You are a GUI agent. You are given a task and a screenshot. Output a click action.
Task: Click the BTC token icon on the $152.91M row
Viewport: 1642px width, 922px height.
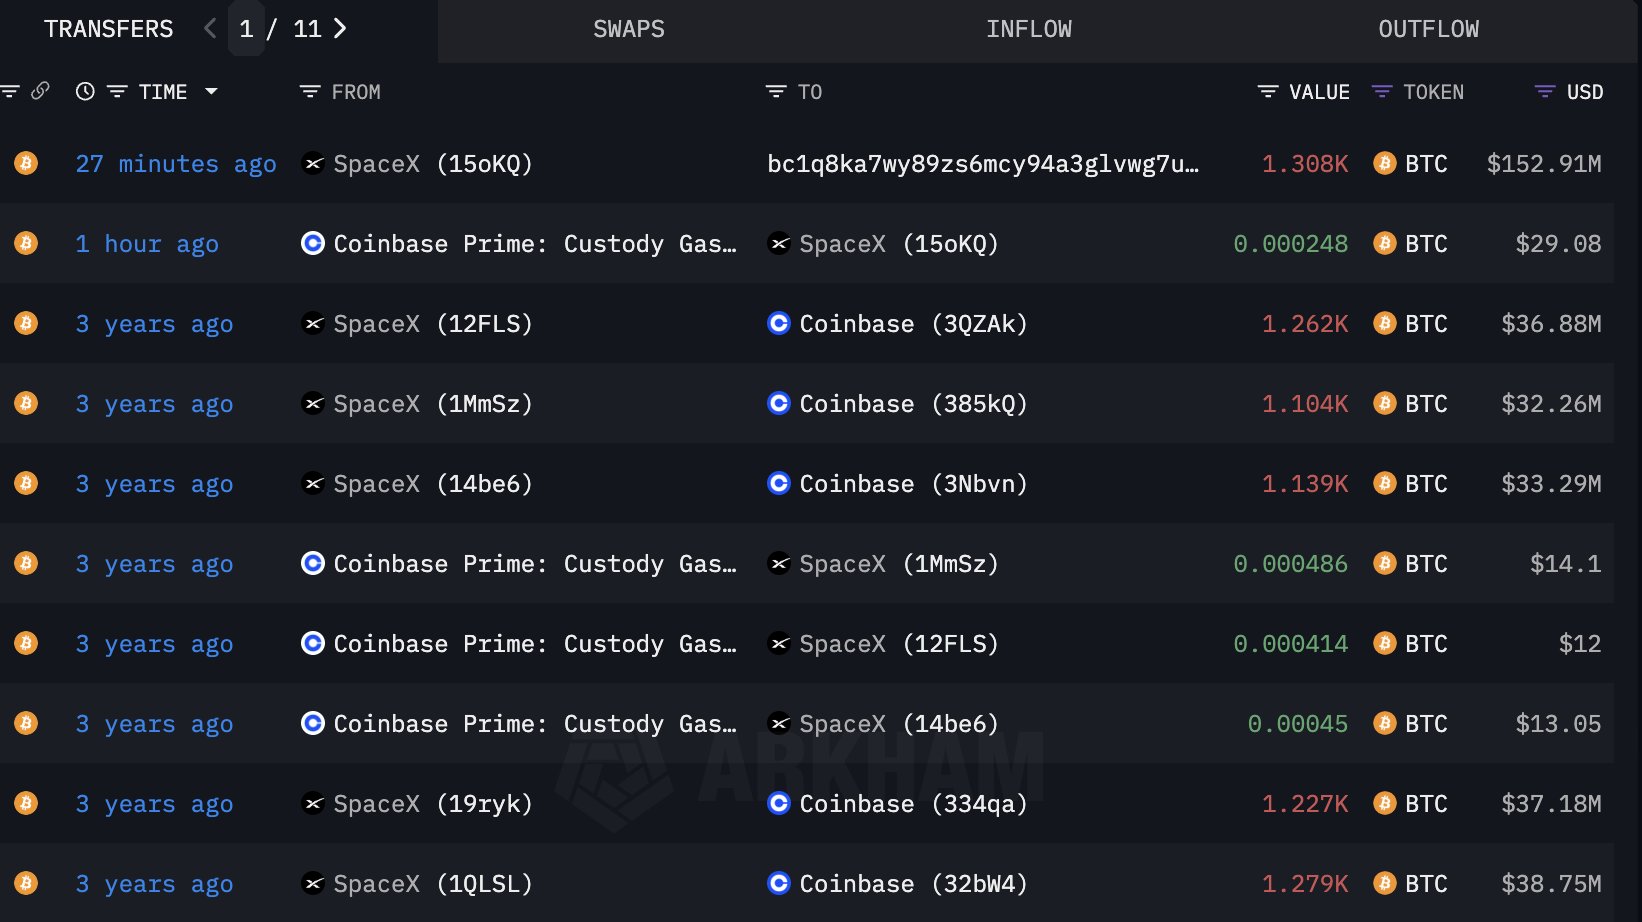1384,163
